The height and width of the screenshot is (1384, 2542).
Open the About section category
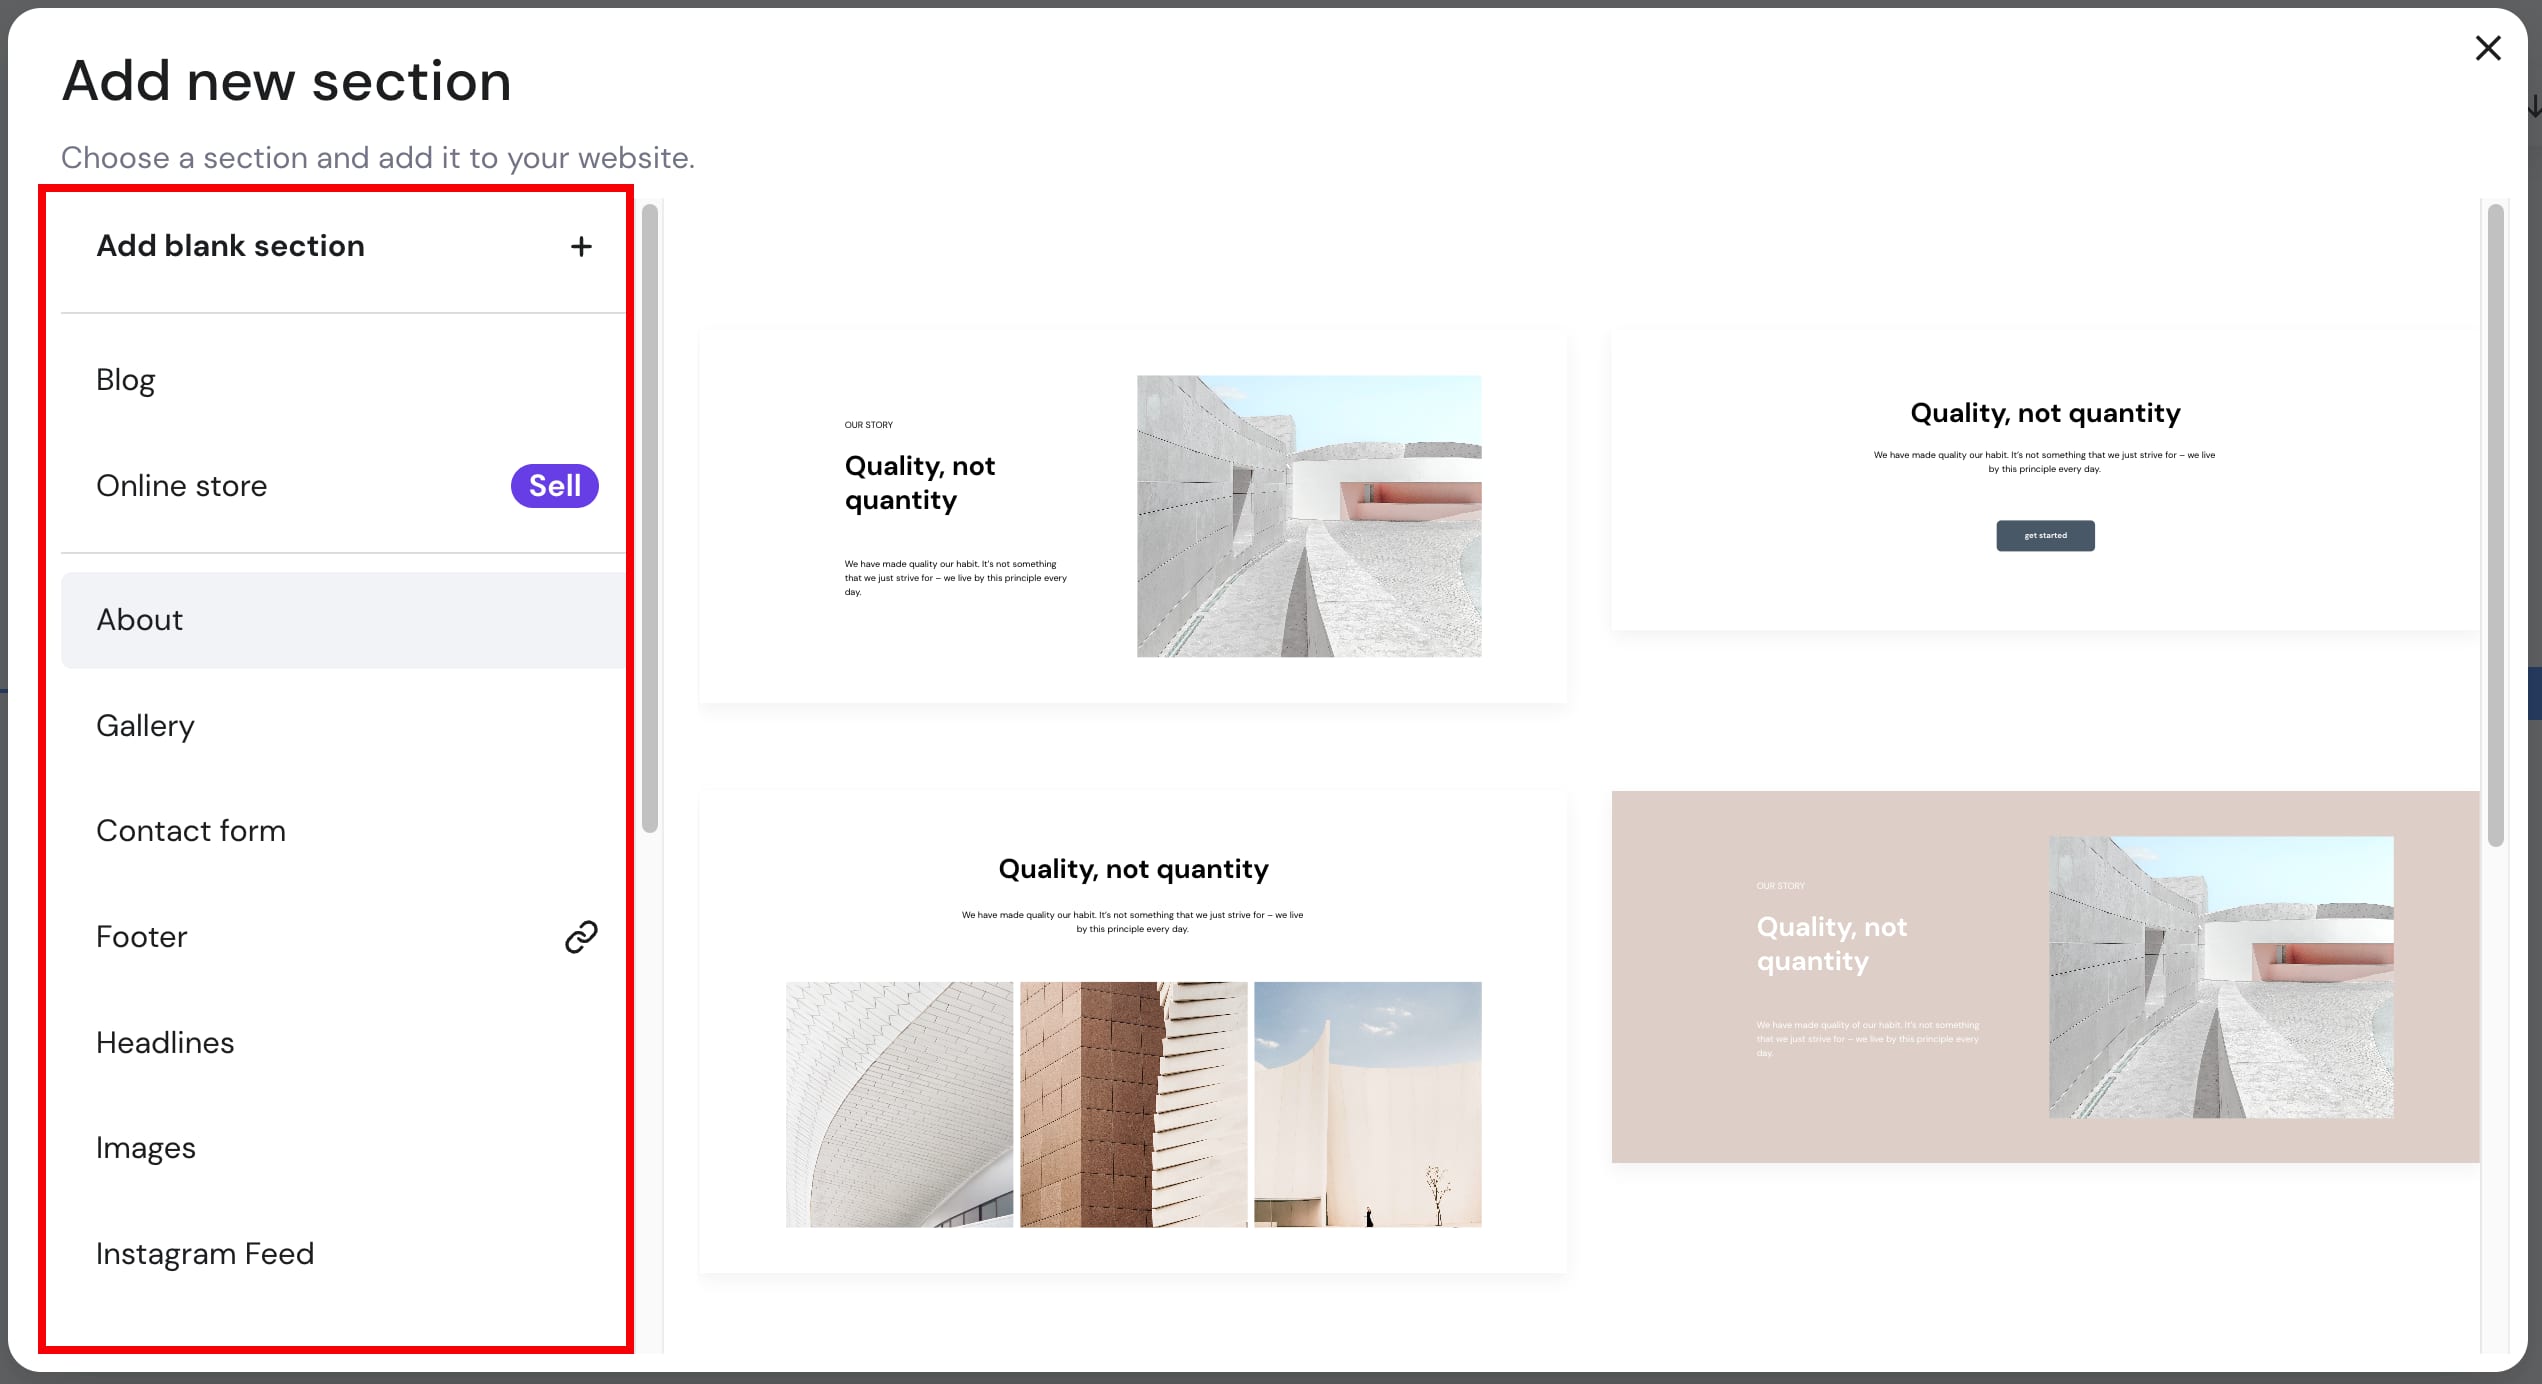click(x=139, y=619)
